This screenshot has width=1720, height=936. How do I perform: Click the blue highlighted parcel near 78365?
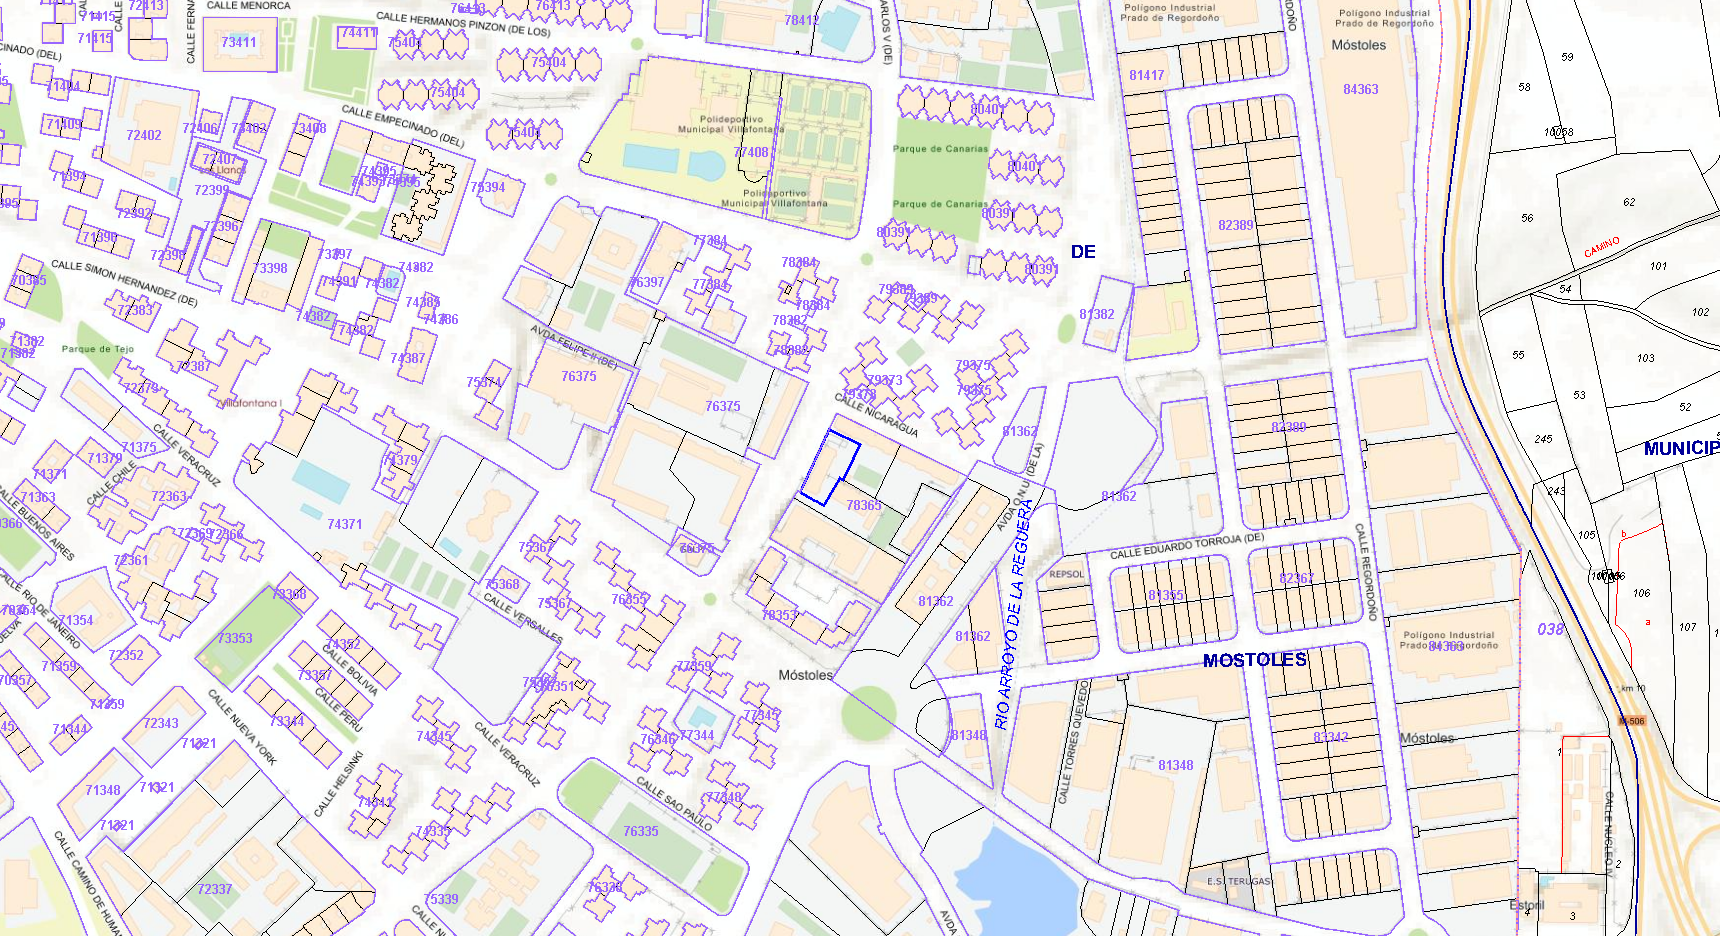click(829, 467)
